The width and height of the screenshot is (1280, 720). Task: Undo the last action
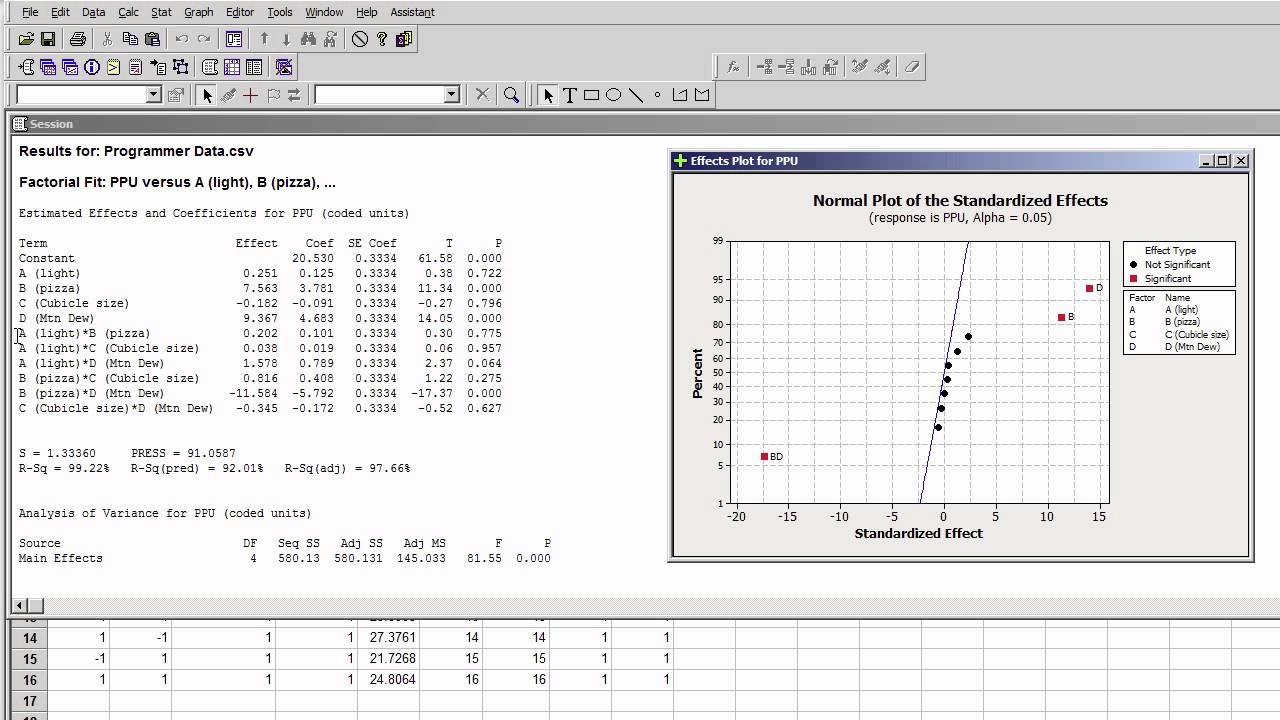click(x=182, y=39)
